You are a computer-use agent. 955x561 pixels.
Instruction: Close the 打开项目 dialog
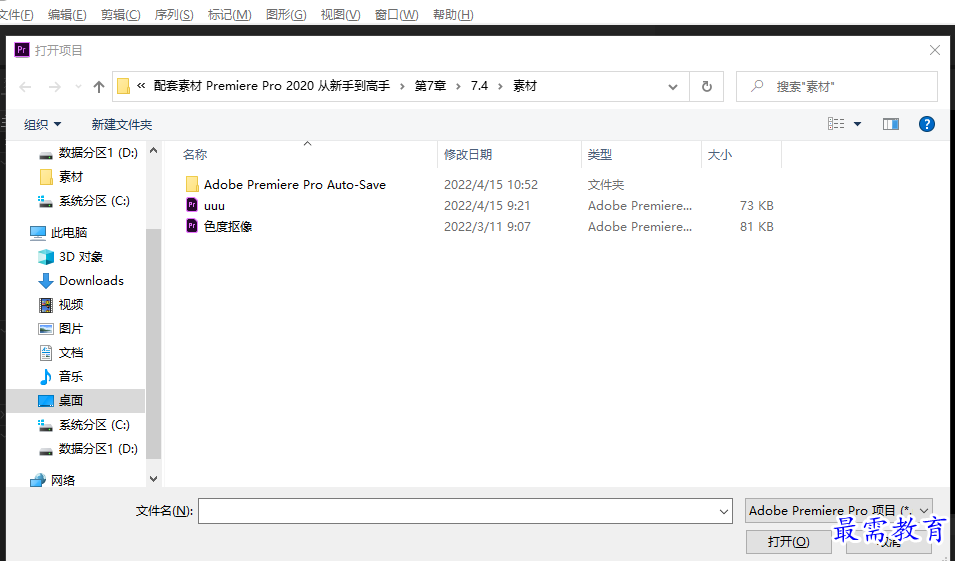(935, 51)
